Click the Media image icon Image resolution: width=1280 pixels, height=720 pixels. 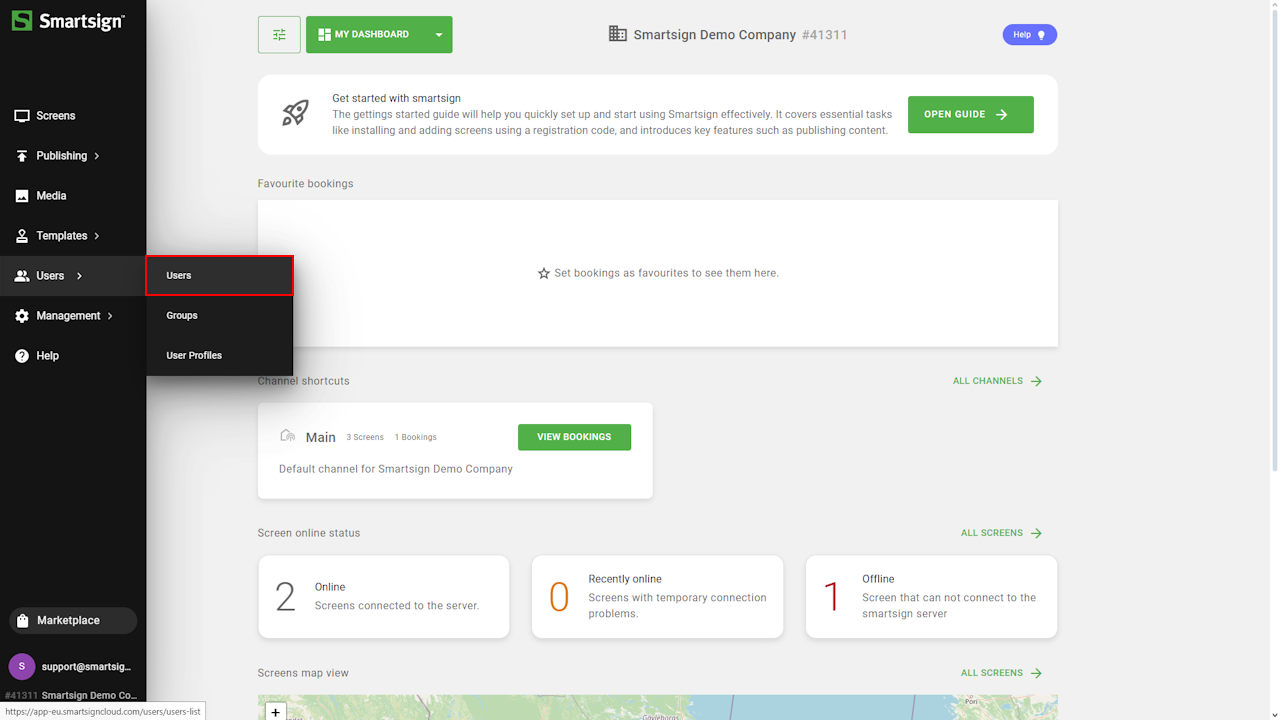coord(22,196)
